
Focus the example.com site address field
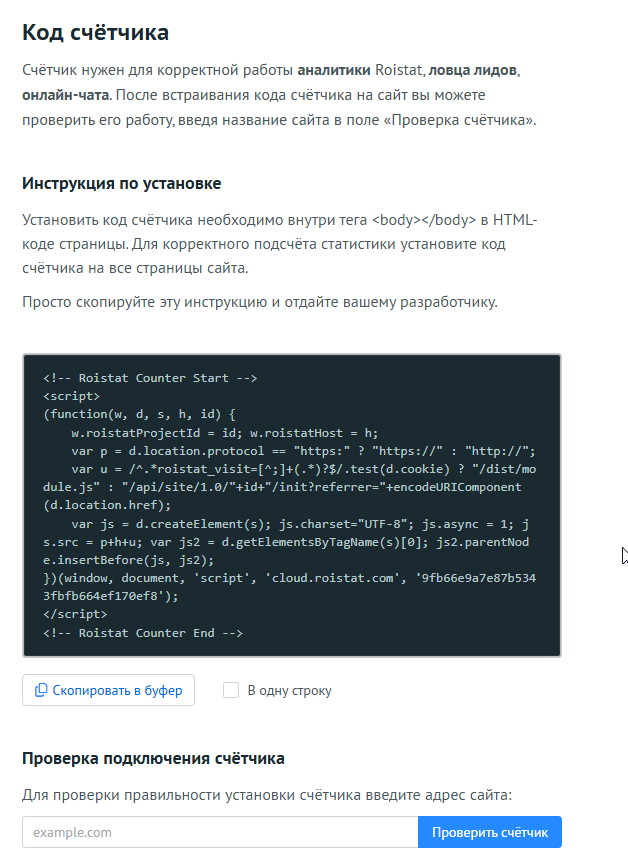(219, 832)
